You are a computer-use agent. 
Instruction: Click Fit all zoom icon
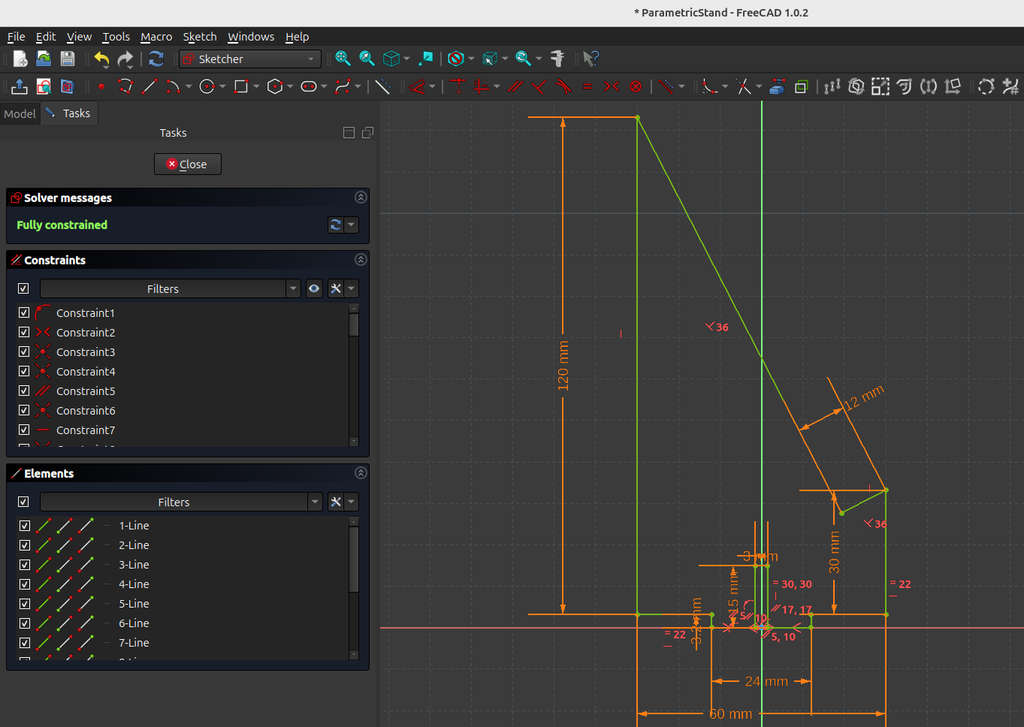pyautogui.click(x=343, y=59)
